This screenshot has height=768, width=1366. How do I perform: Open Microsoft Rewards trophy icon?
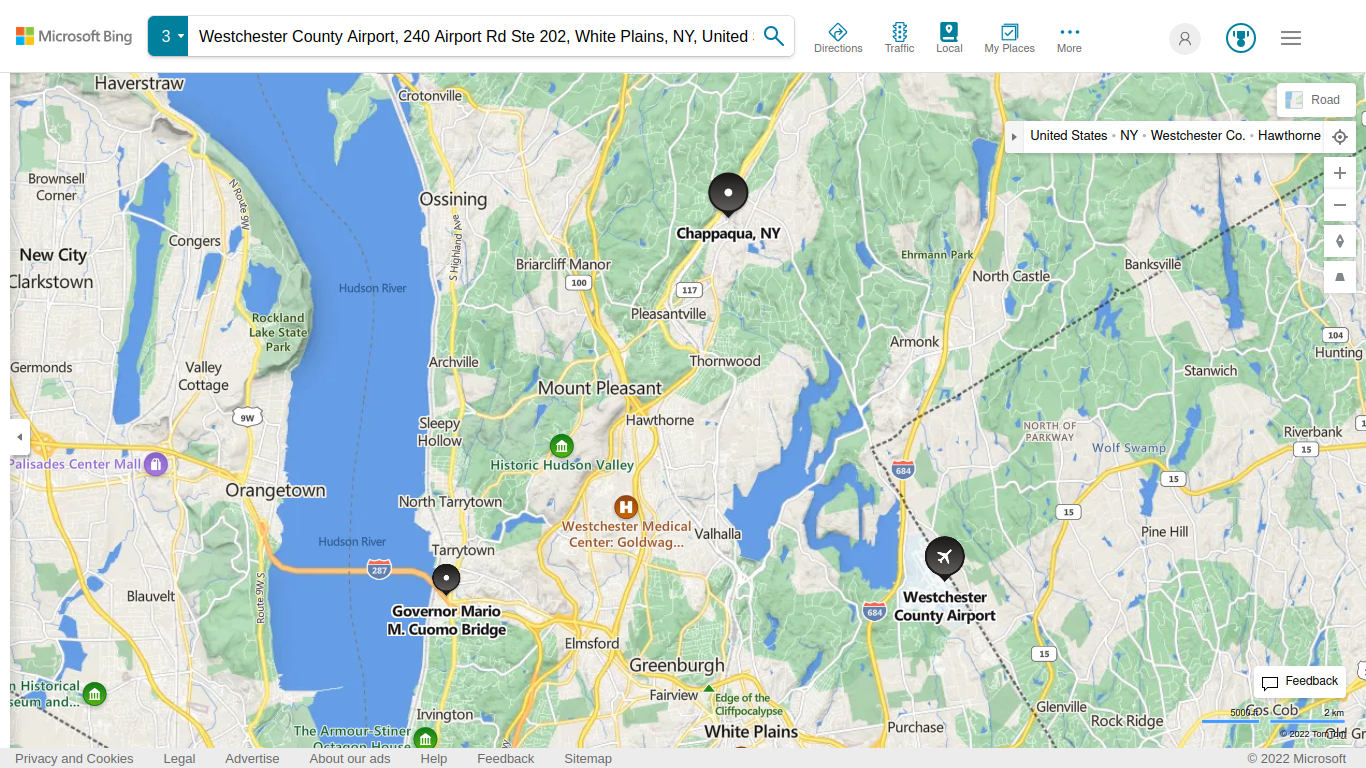[1241, 39]
